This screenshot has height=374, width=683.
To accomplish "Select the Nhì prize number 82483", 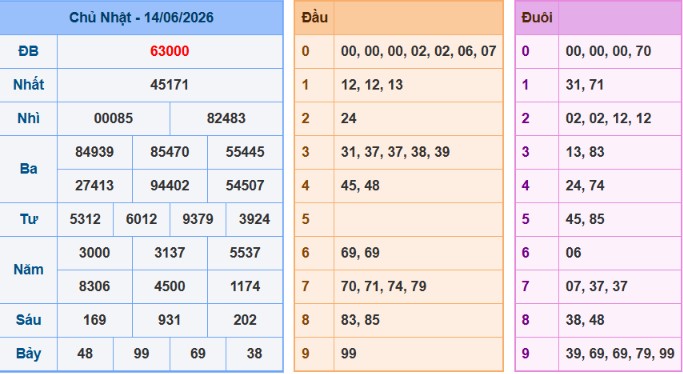I will (x=226, y=118).
